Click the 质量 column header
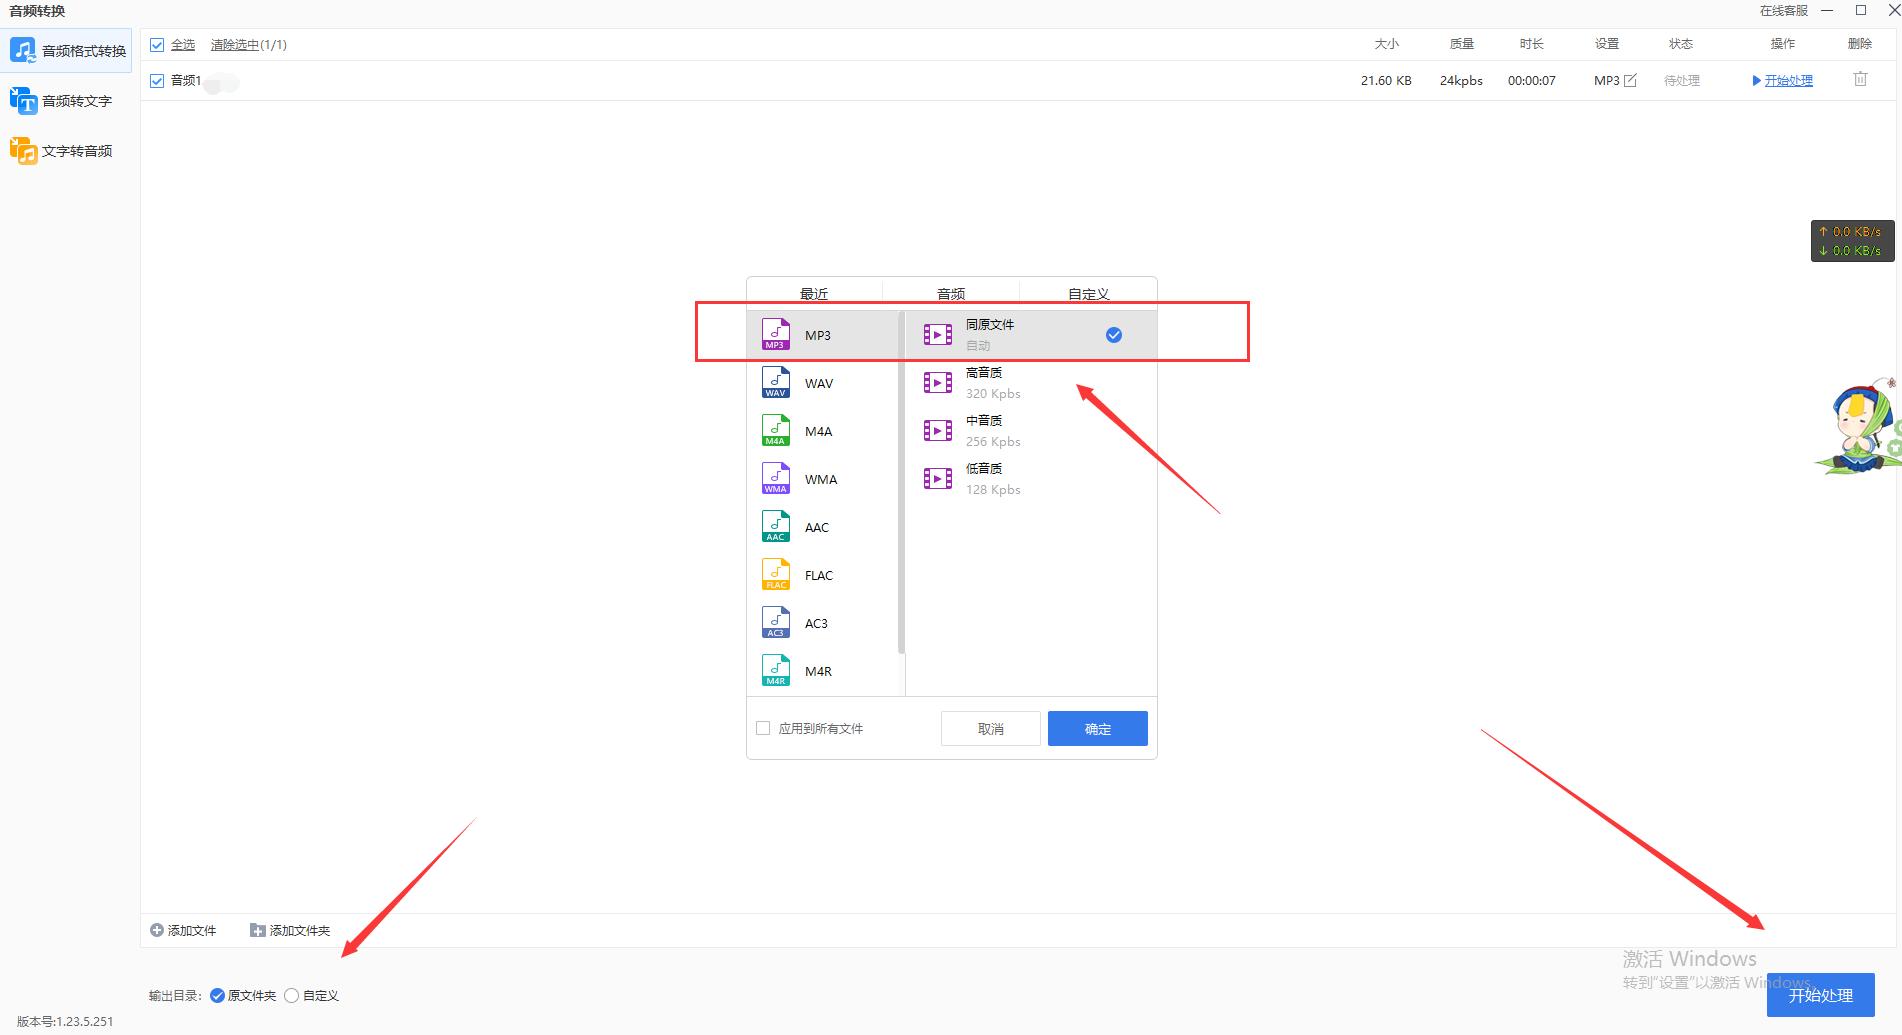 (x=1462, y=44)
